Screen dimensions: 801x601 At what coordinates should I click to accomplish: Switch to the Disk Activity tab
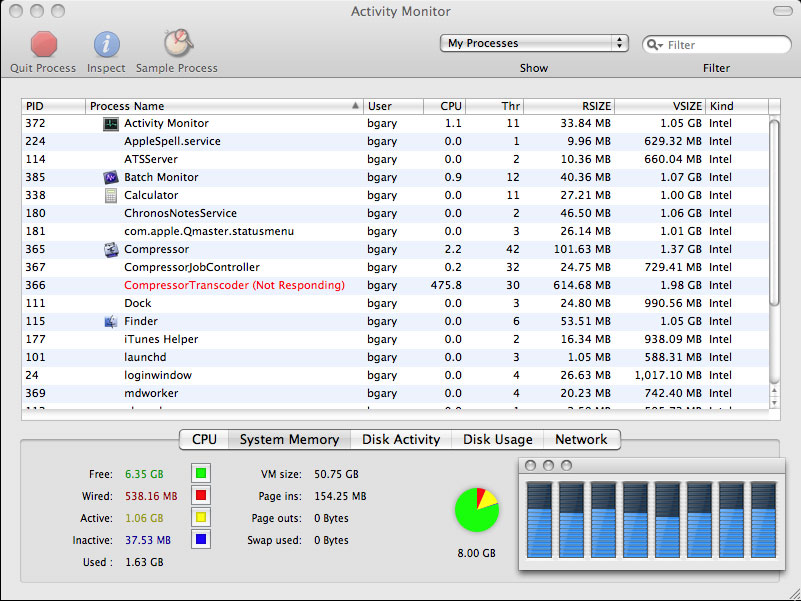pyautogui.click(x=401, y=440)
